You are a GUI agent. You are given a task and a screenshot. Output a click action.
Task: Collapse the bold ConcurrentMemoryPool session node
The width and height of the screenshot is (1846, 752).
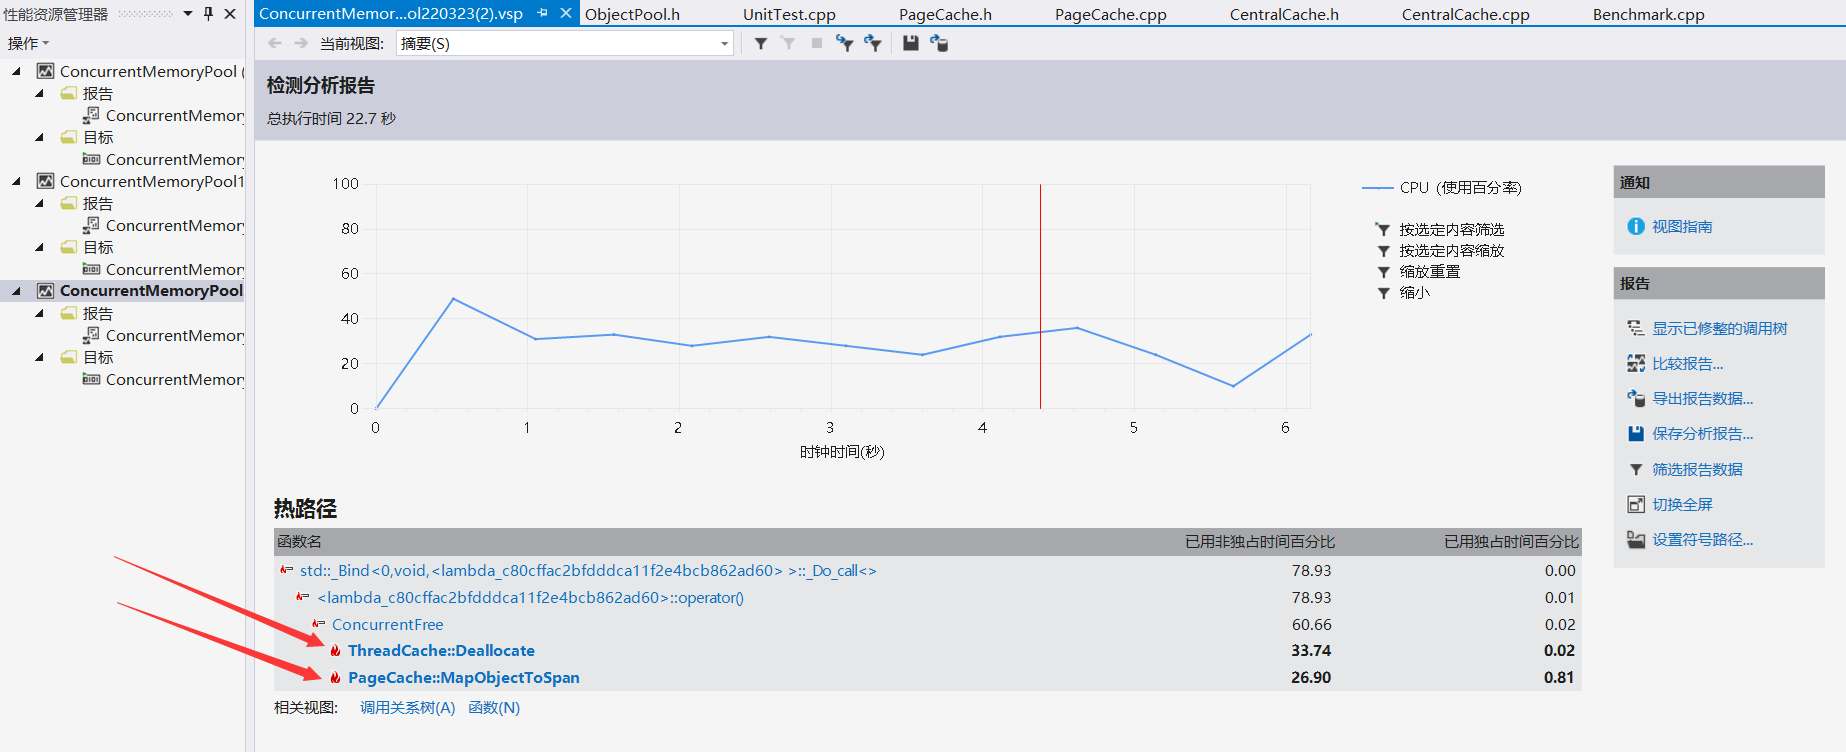(16, 291)
